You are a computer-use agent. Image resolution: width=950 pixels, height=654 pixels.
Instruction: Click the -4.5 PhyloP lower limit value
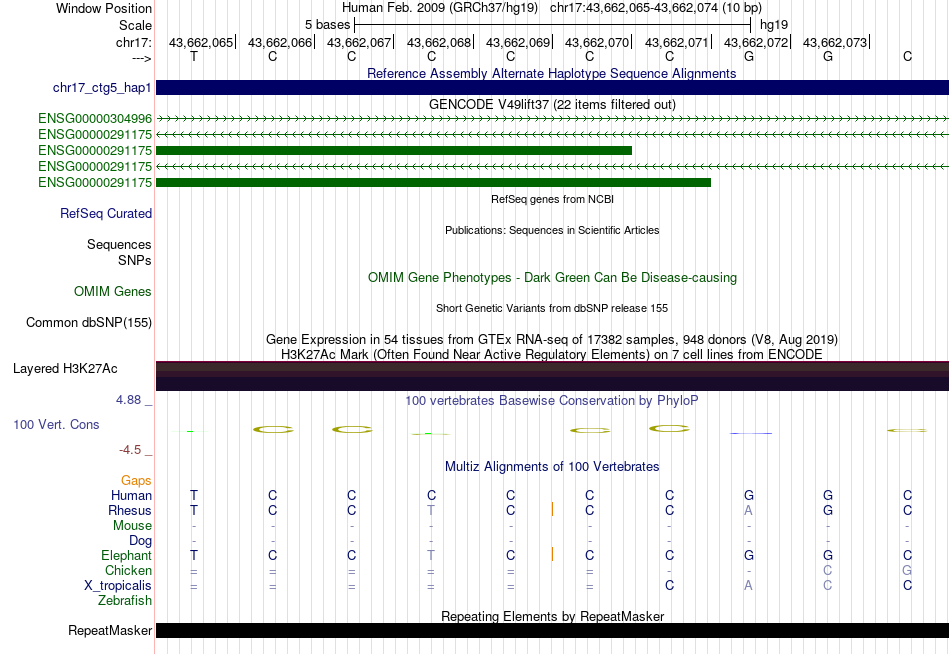[x=130, y=450]
